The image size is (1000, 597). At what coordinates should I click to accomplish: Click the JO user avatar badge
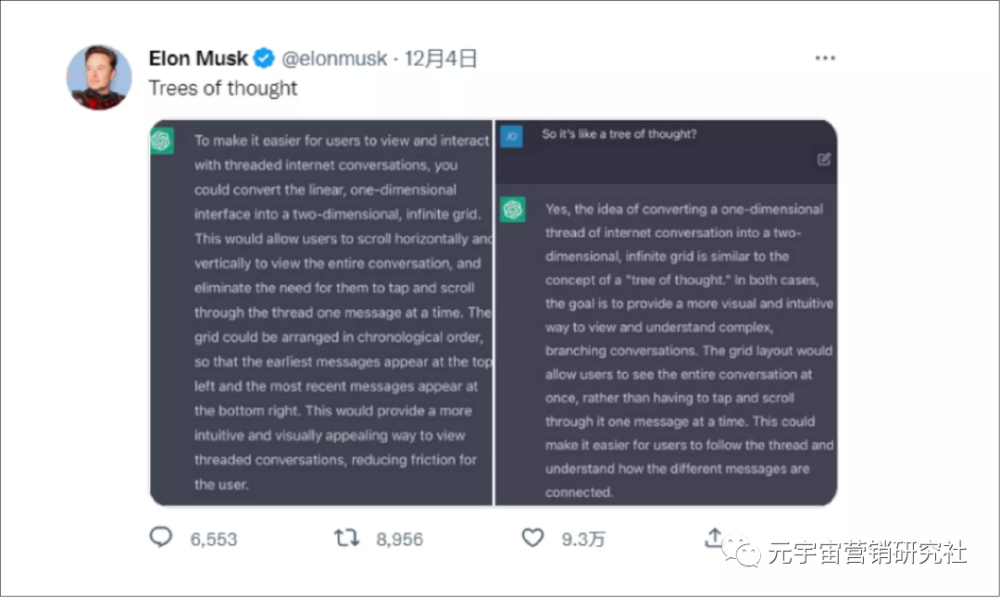coord(511,137)
